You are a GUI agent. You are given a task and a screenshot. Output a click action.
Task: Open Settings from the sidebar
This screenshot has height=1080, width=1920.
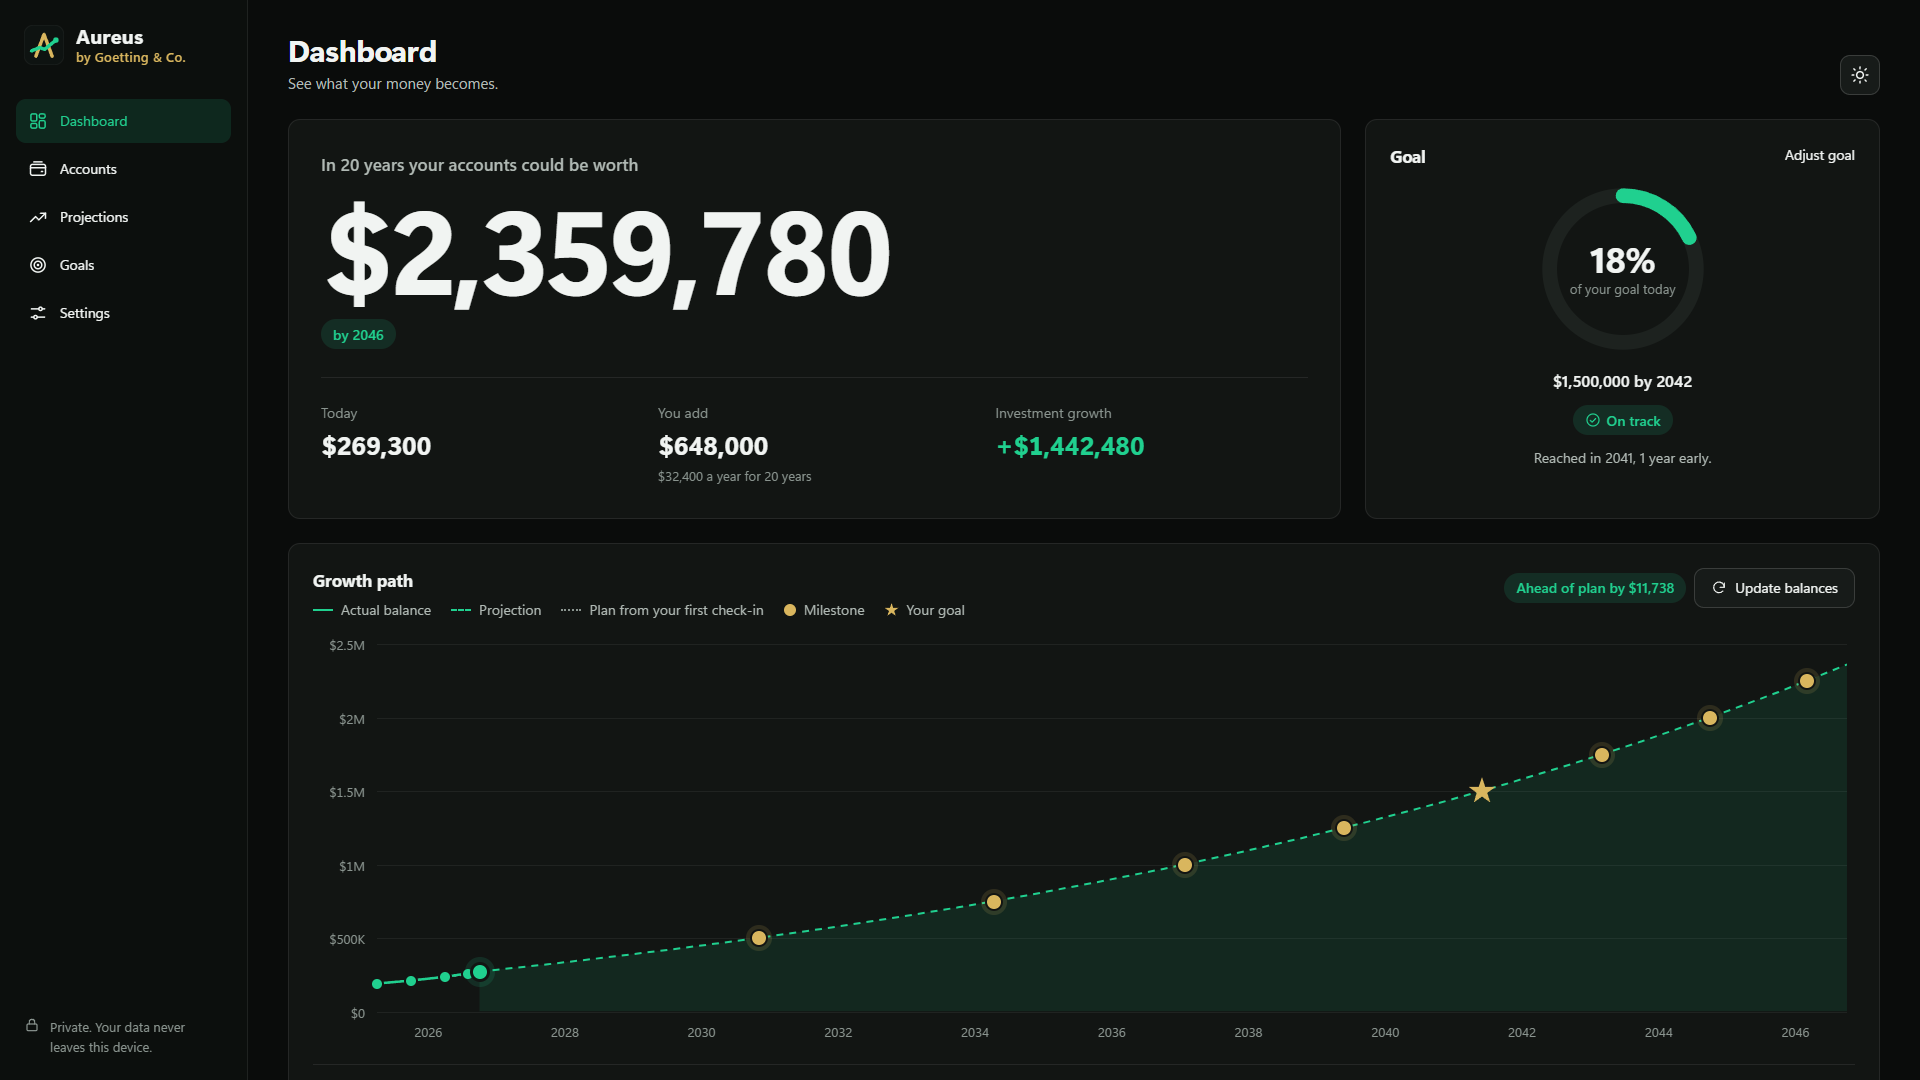click(123, 313)
